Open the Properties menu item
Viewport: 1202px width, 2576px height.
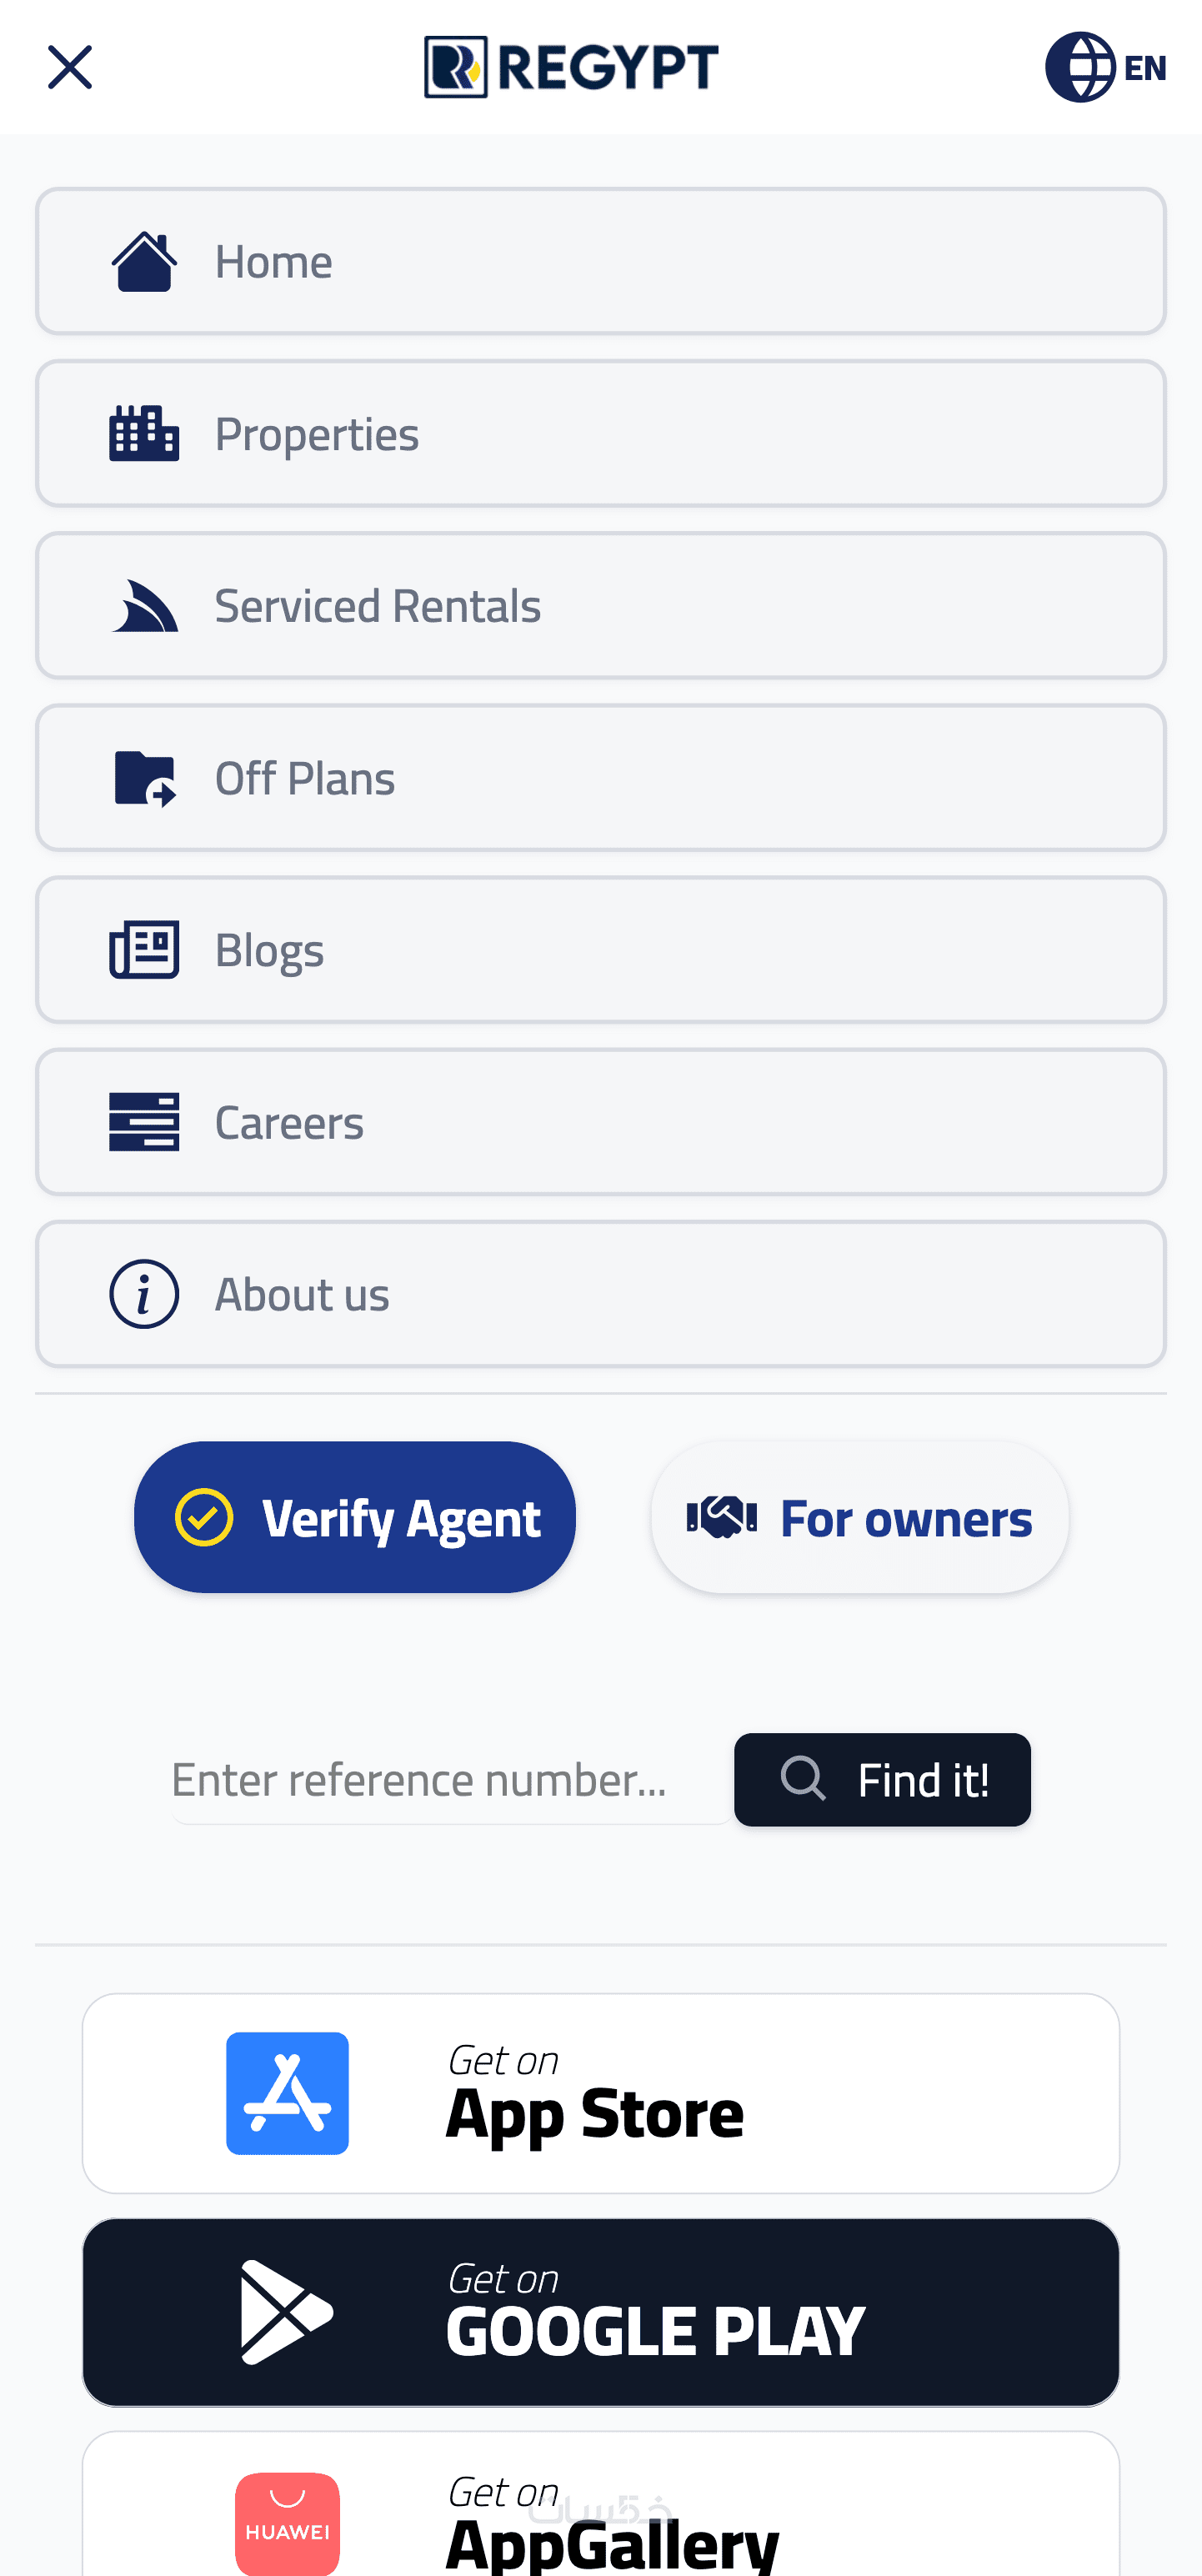(600, 433)
